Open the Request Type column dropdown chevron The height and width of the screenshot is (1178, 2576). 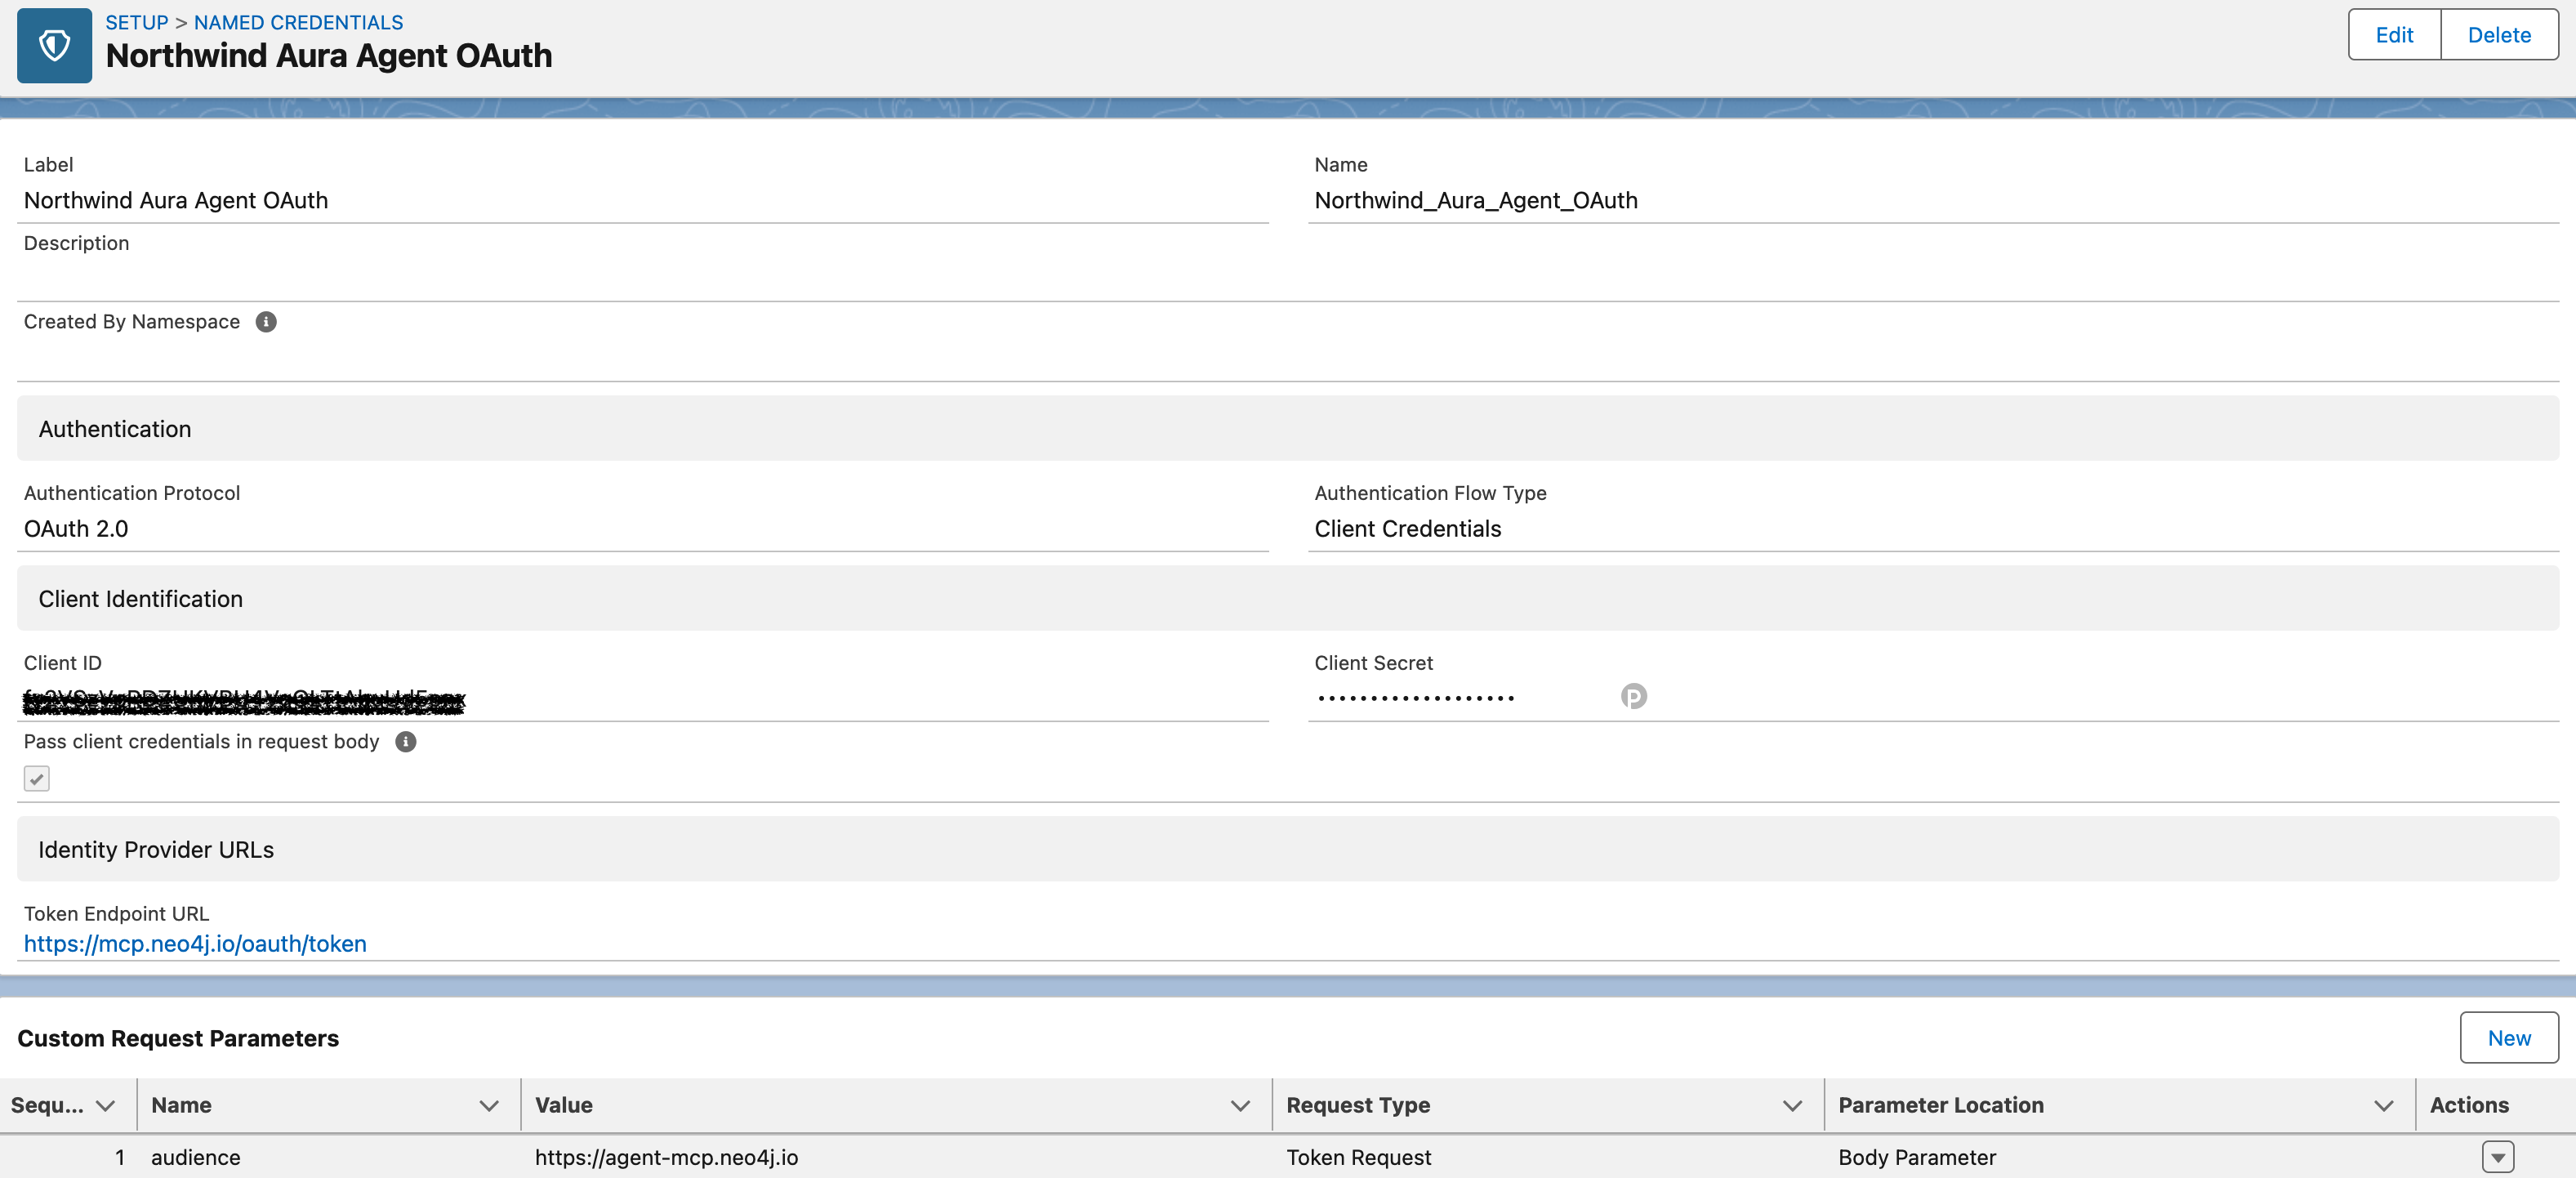pyautogui.click(x=1792, y=1106)
